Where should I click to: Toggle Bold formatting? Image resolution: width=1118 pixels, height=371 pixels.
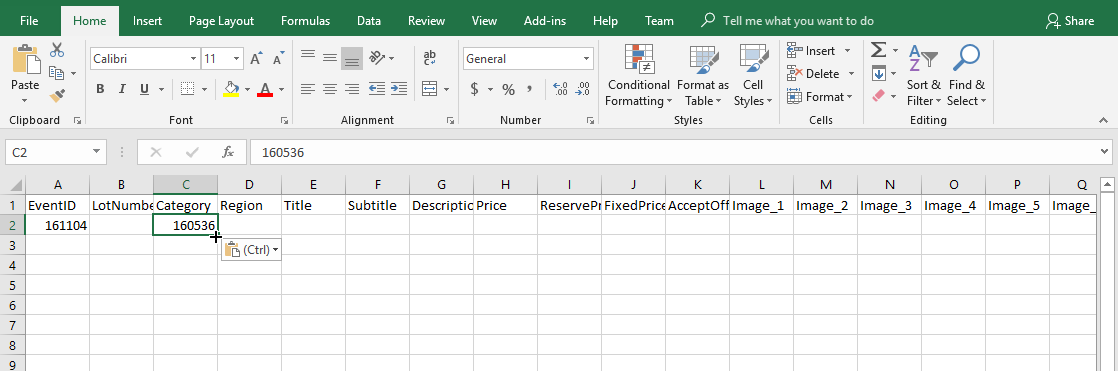pyautogui.click(x=100, y=89)
